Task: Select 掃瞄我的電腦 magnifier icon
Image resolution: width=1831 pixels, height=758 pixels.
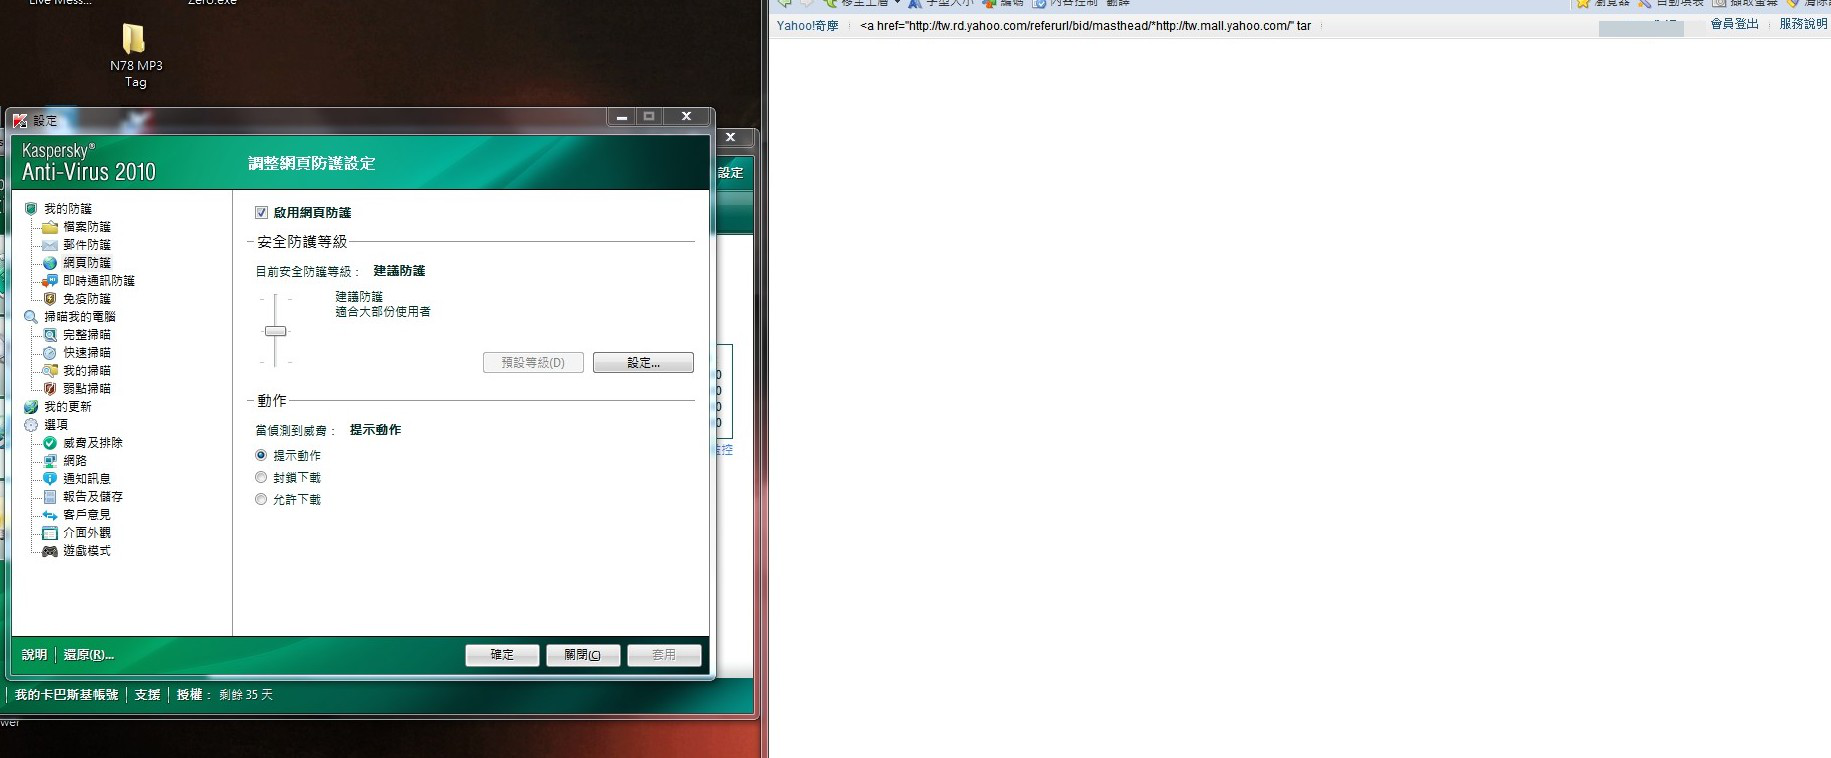Action: click(31, 317)
